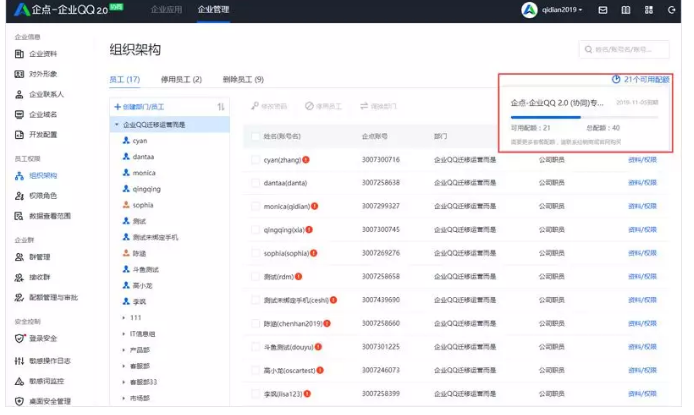
Task: Open the 企业应用 top navigation tab
Action: pyautogui.click(x=166, y=9)
